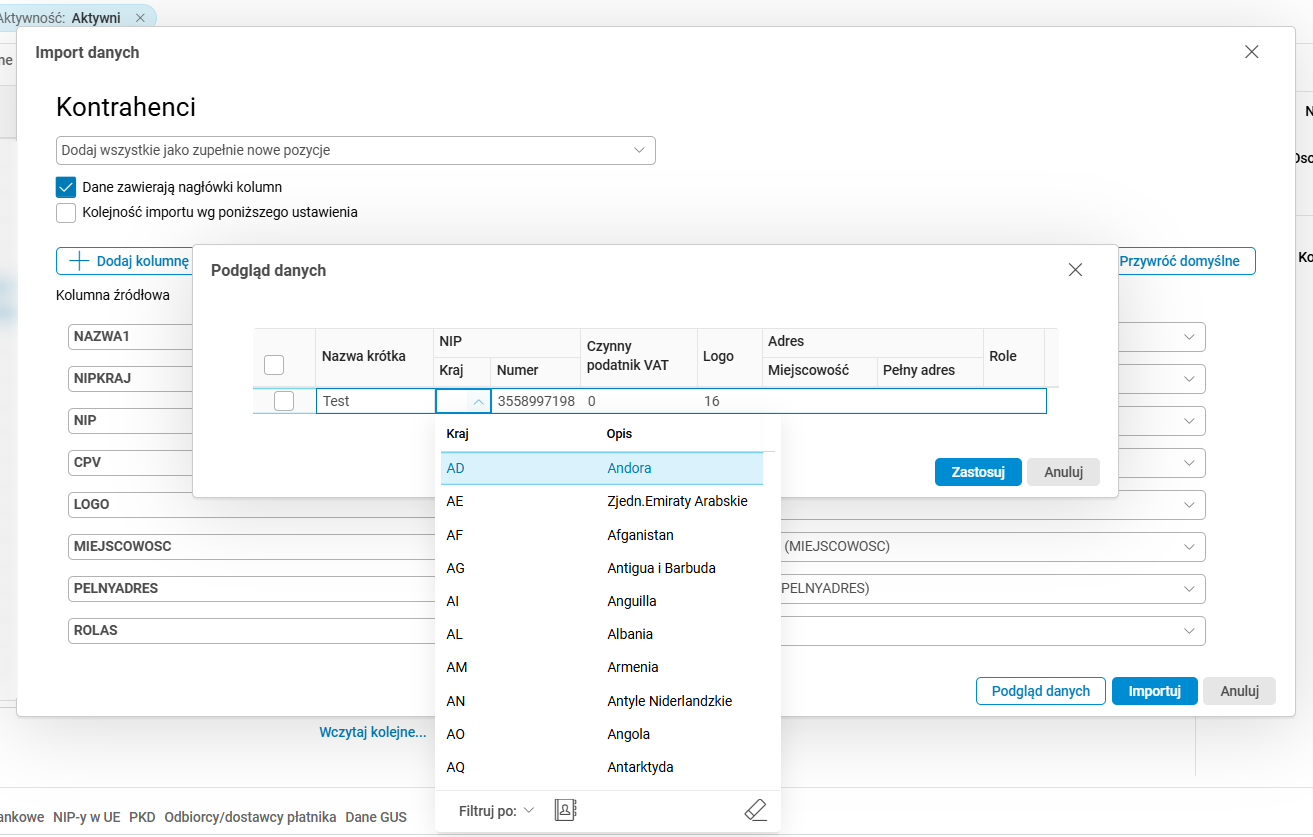Click the Logo cell showing 16
Screen dimensions: 1313x837
click(x=729, y=401)
